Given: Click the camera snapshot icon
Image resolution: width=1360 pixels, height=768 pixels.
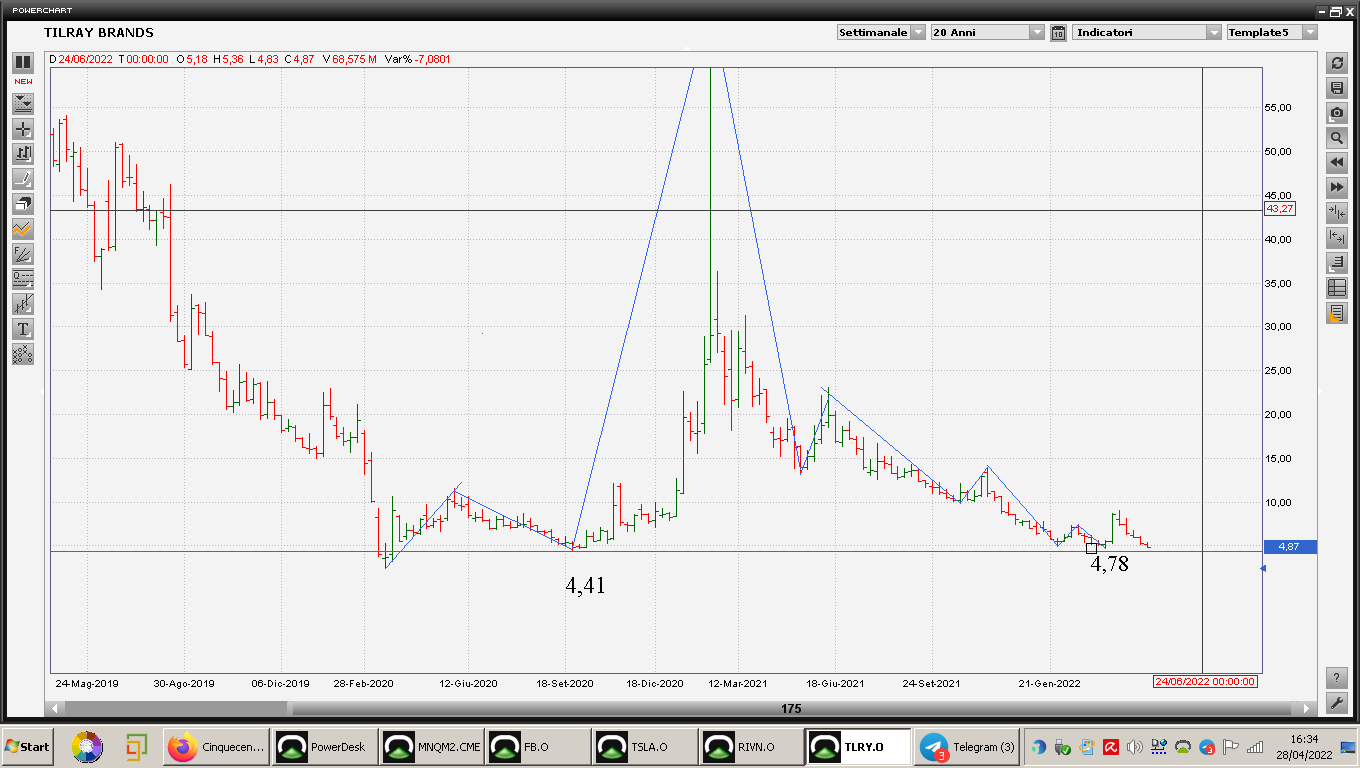Looking at the screenshot, I should coord(1336,113).
